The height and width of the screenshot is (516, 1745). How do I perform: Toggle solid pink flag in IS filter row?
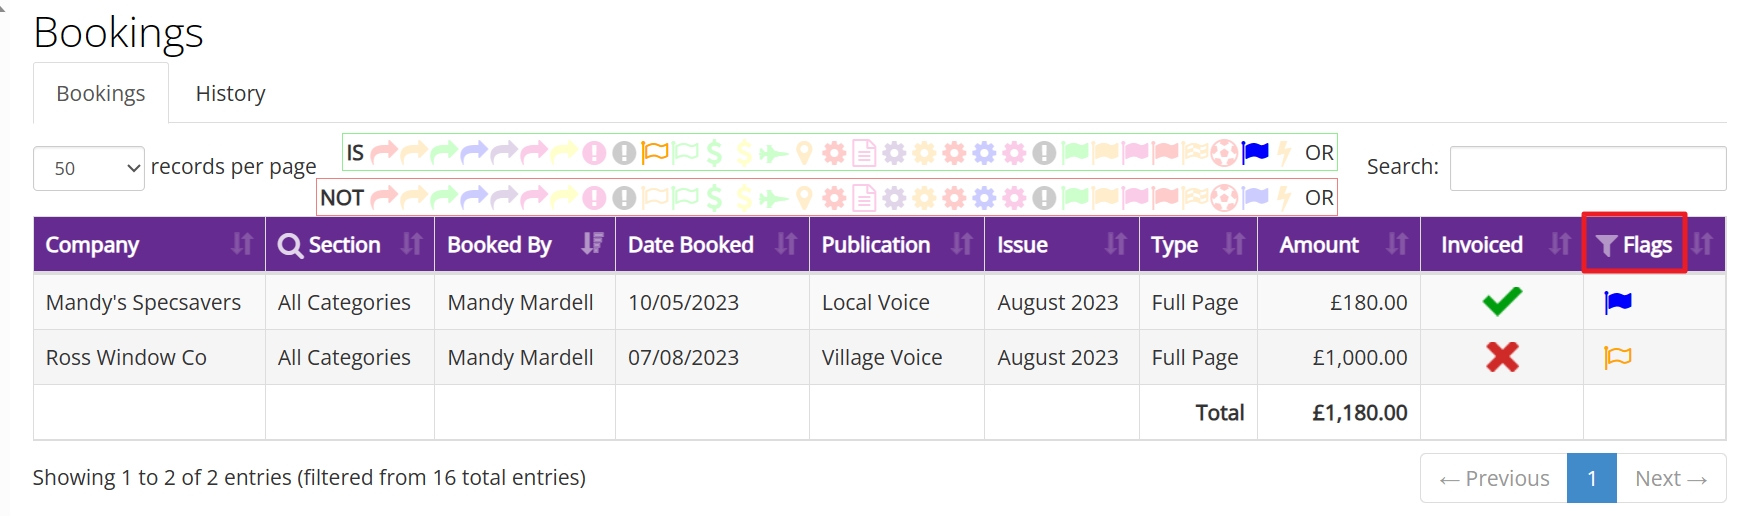pyautogui.click(x=1135, y=153)
